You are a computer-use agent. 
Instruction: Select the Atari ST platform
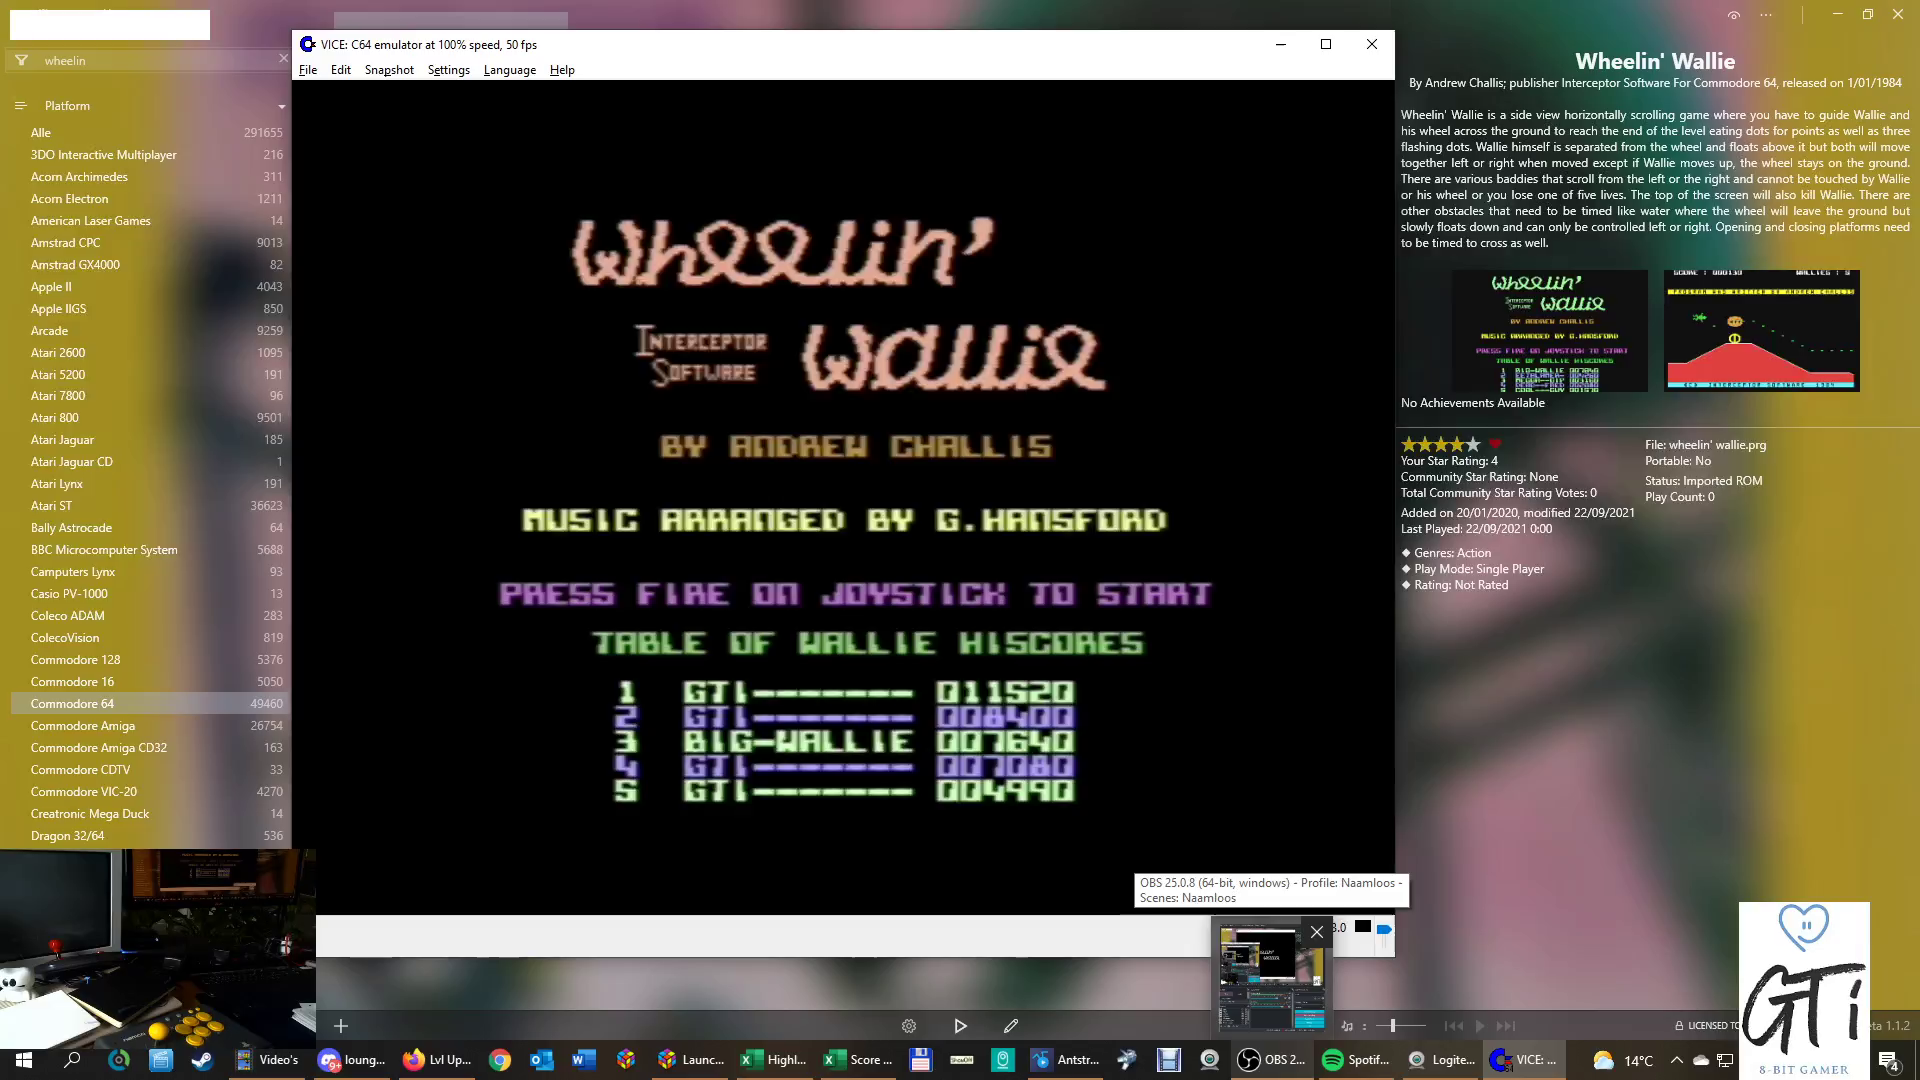coord(51,506)
